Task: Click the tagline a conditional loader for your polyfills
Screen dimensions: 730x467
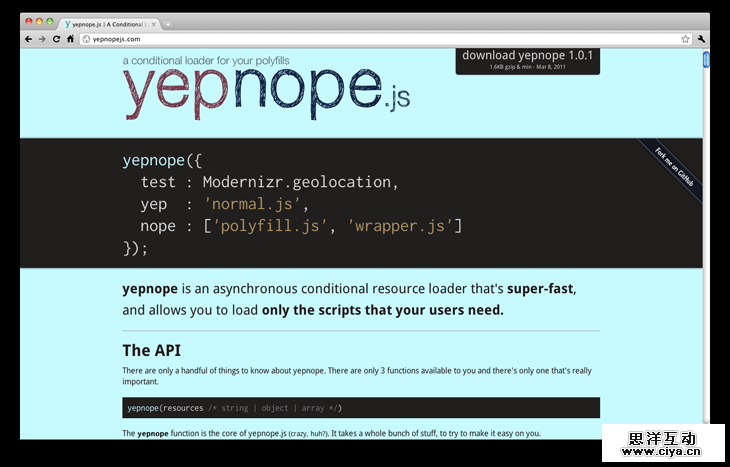Action: pyautogui.click(x=206, y=61)
